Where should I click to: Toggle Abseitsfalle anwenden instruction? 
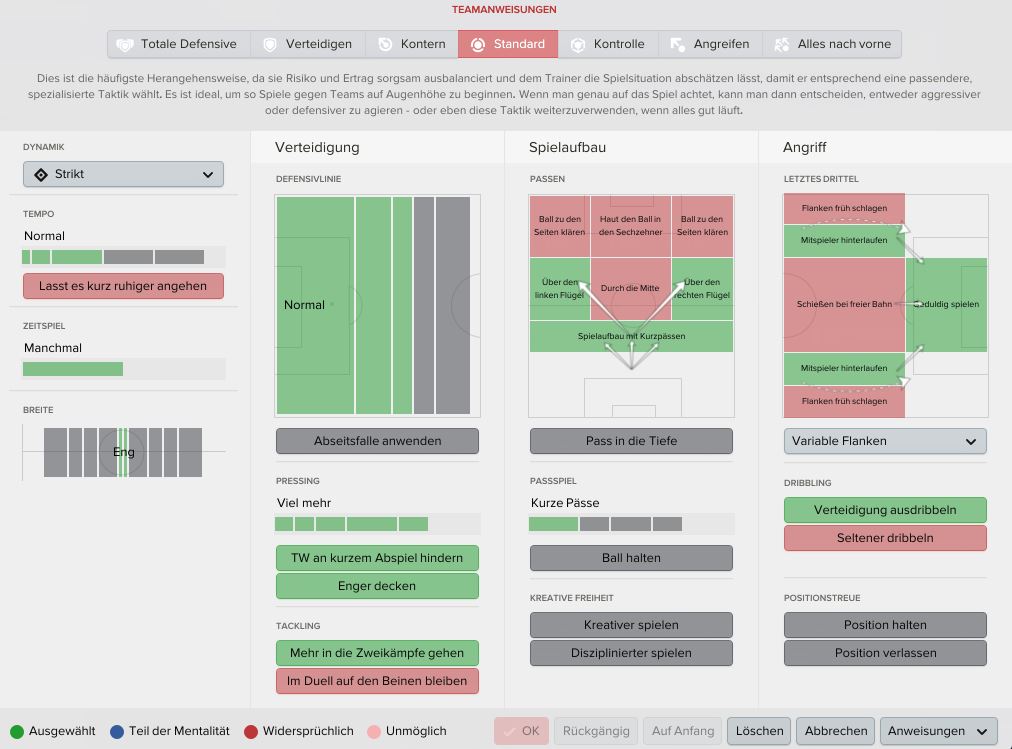point(378,441)
